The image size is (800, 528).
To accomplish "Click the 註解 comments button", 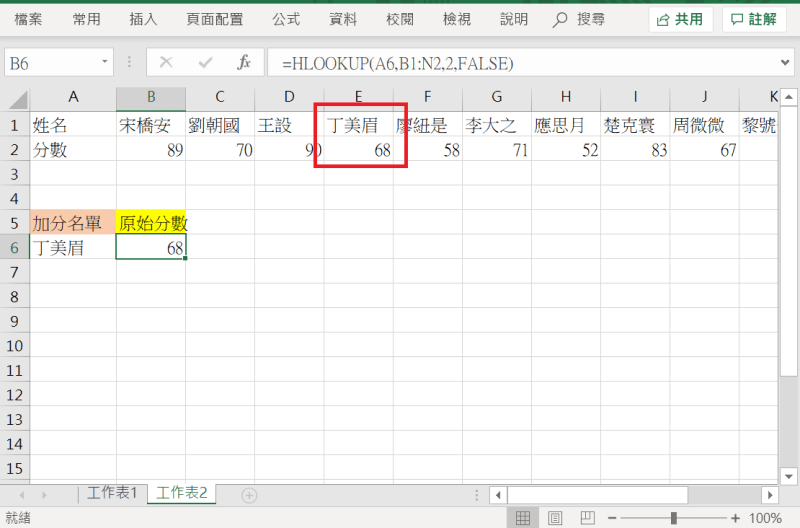I will coord(754,19).
